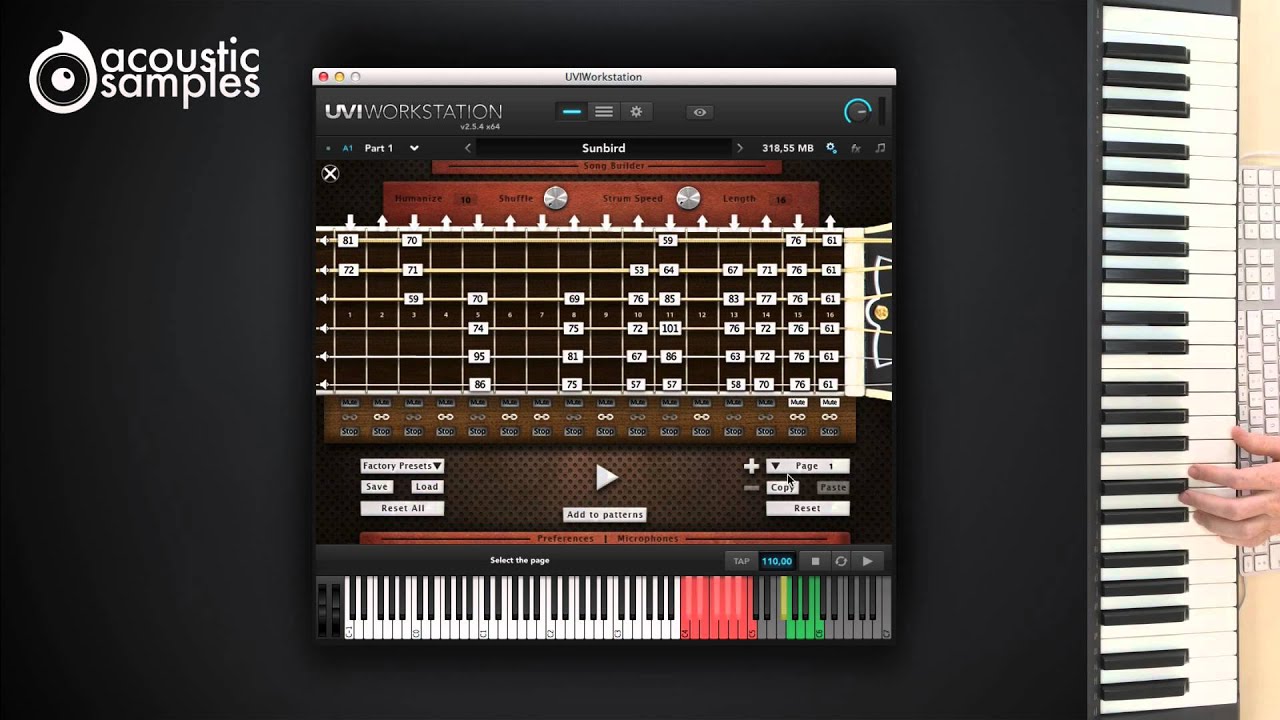Open the Page 1 dropdown
1280x720 pixels.
pyautogui.click(x=808, y=466)
